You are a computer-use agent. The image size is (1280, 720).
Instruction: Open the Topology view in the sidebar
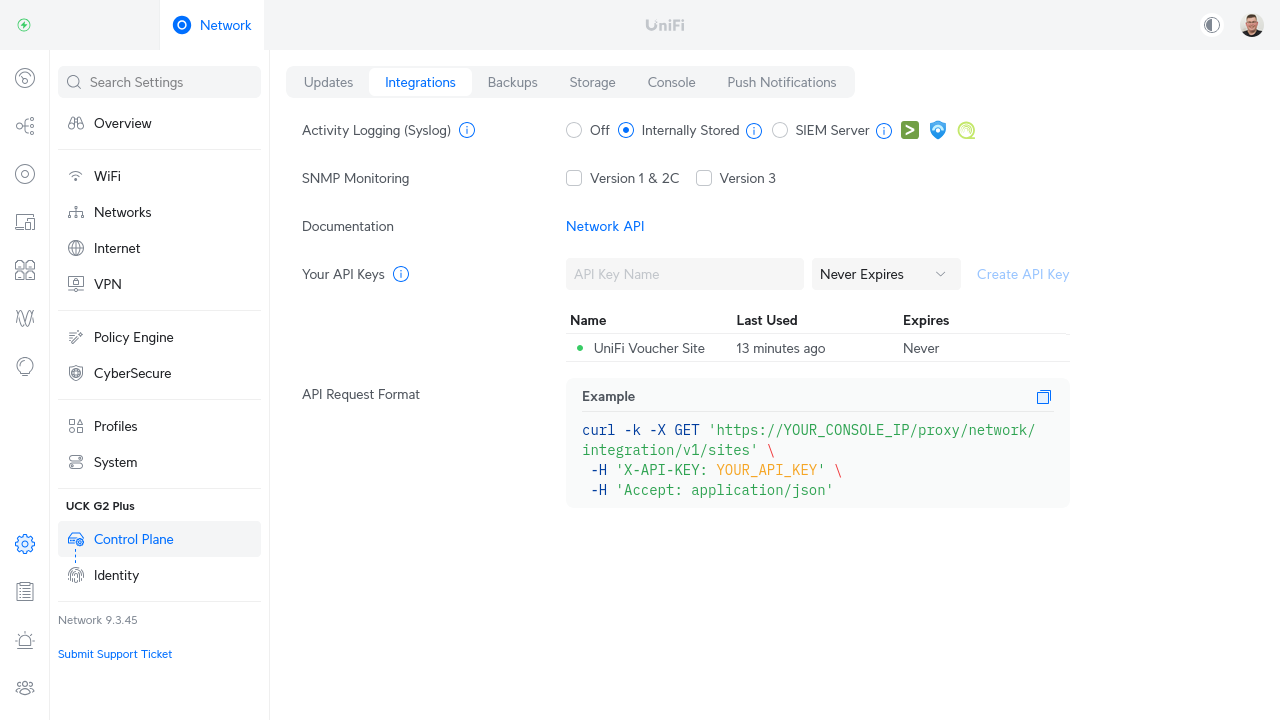[25, 126]
